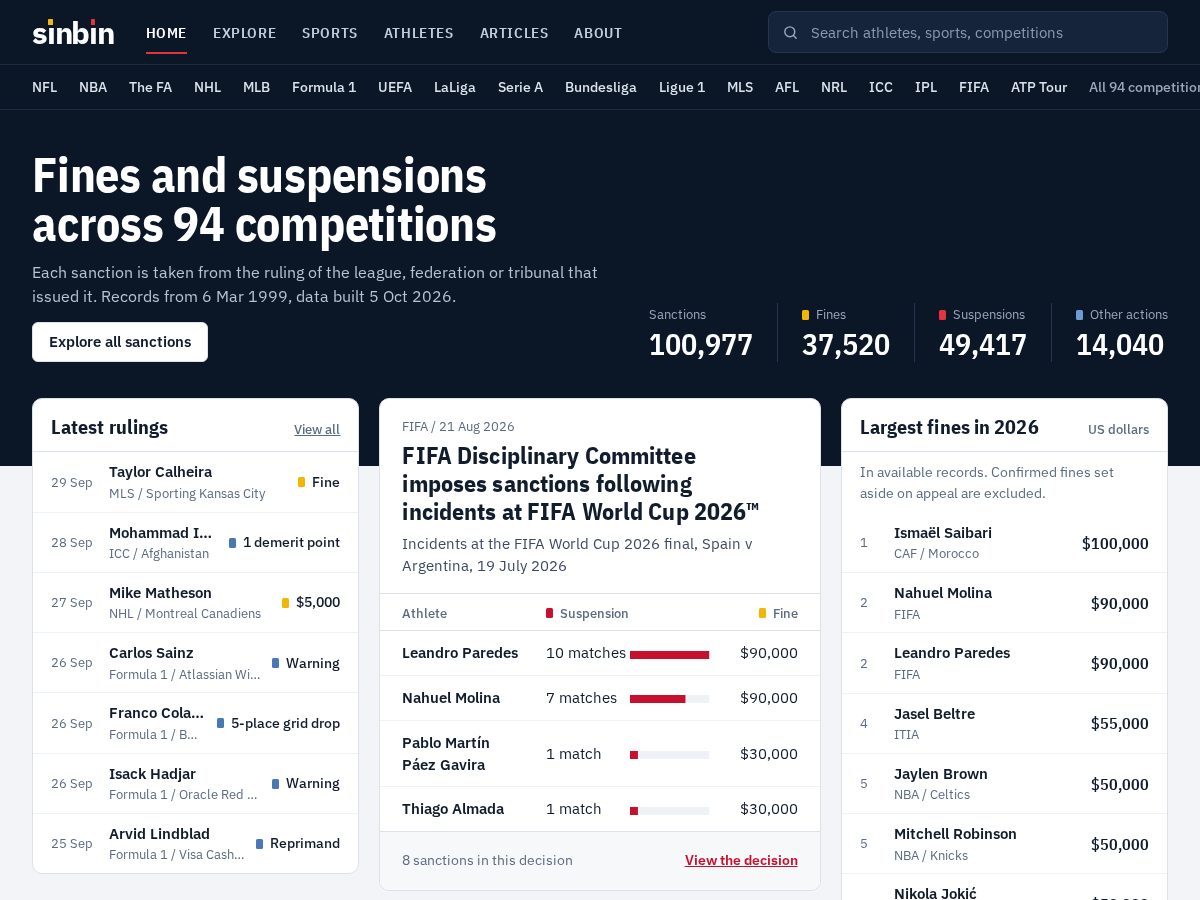1200x900 pixels.
Task: Open the Athletes nav item
Action: 419,33
